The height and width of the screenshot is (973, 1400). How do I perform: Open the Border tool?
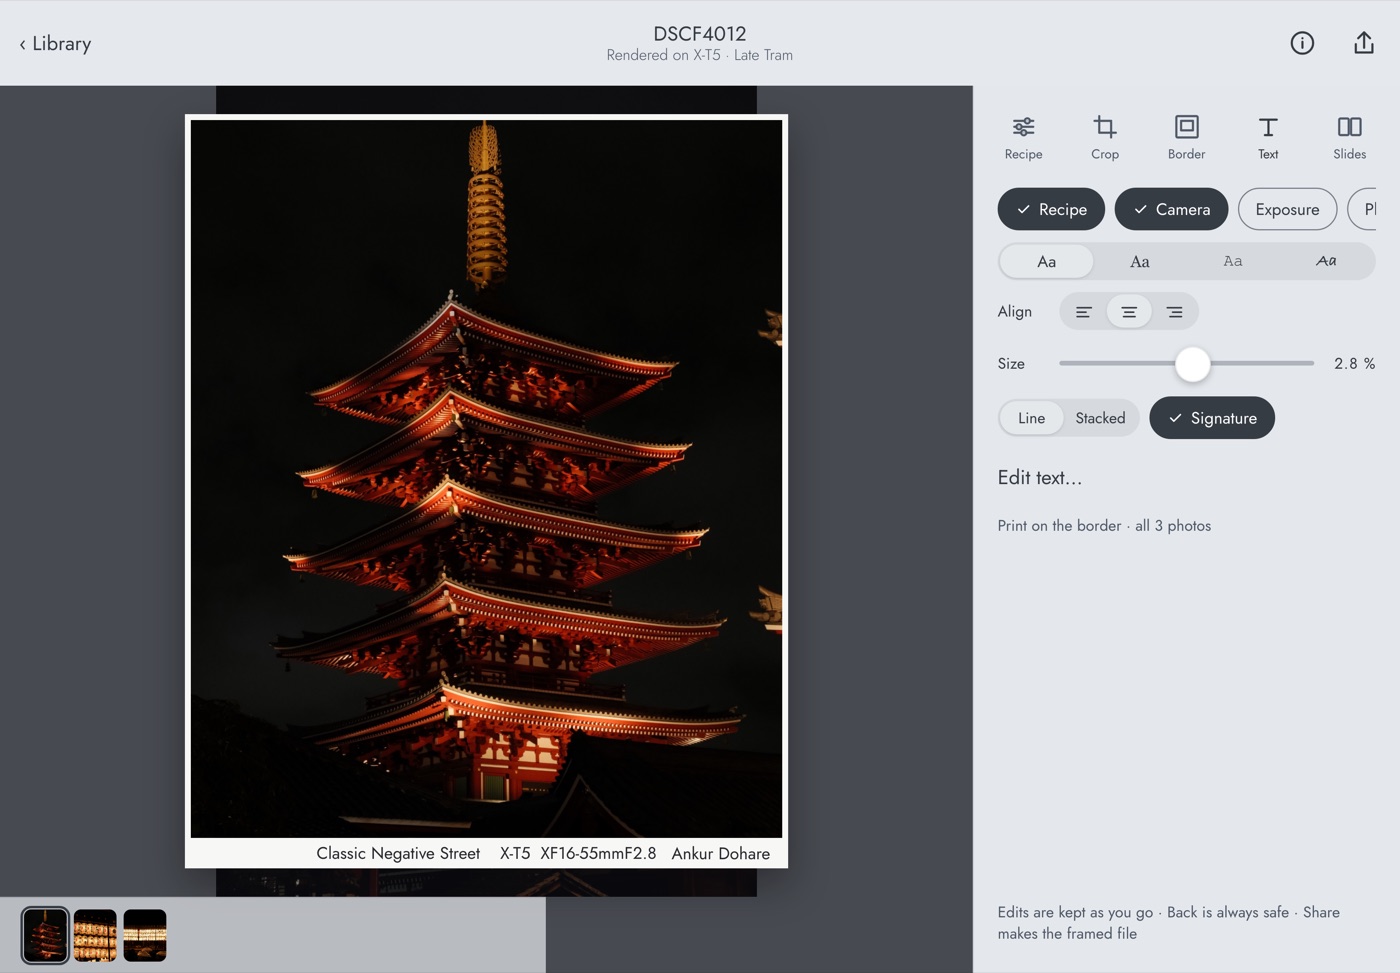[1186, 137]
